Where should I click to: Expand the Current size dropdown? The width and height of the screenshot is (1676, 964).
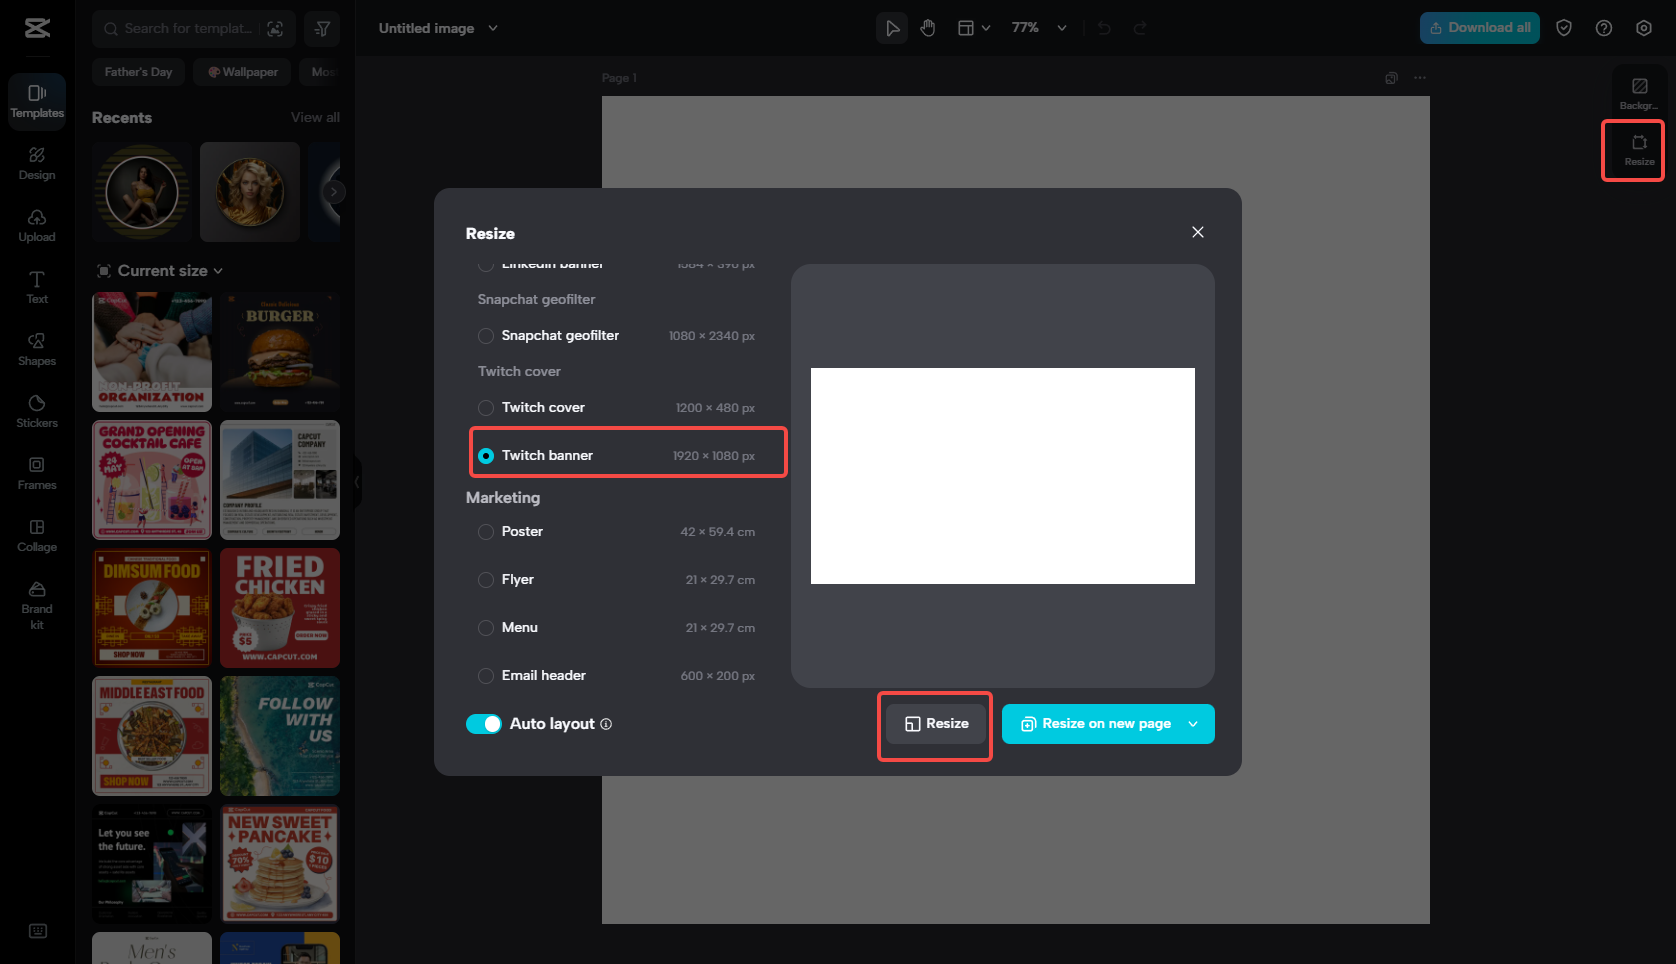pos(160,270)
